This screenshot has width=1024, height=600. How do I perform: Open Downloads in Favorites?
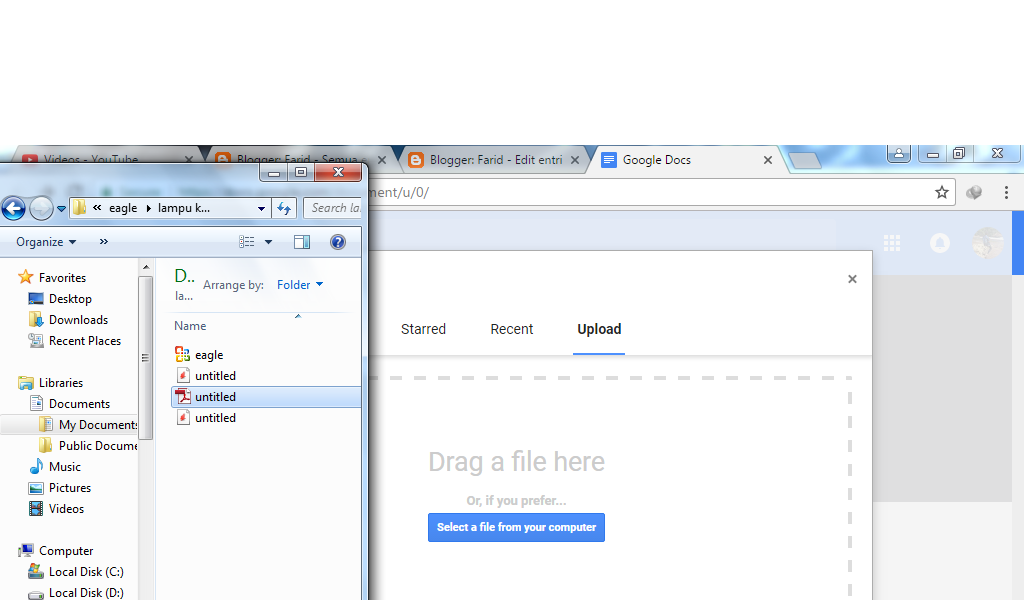78,319
